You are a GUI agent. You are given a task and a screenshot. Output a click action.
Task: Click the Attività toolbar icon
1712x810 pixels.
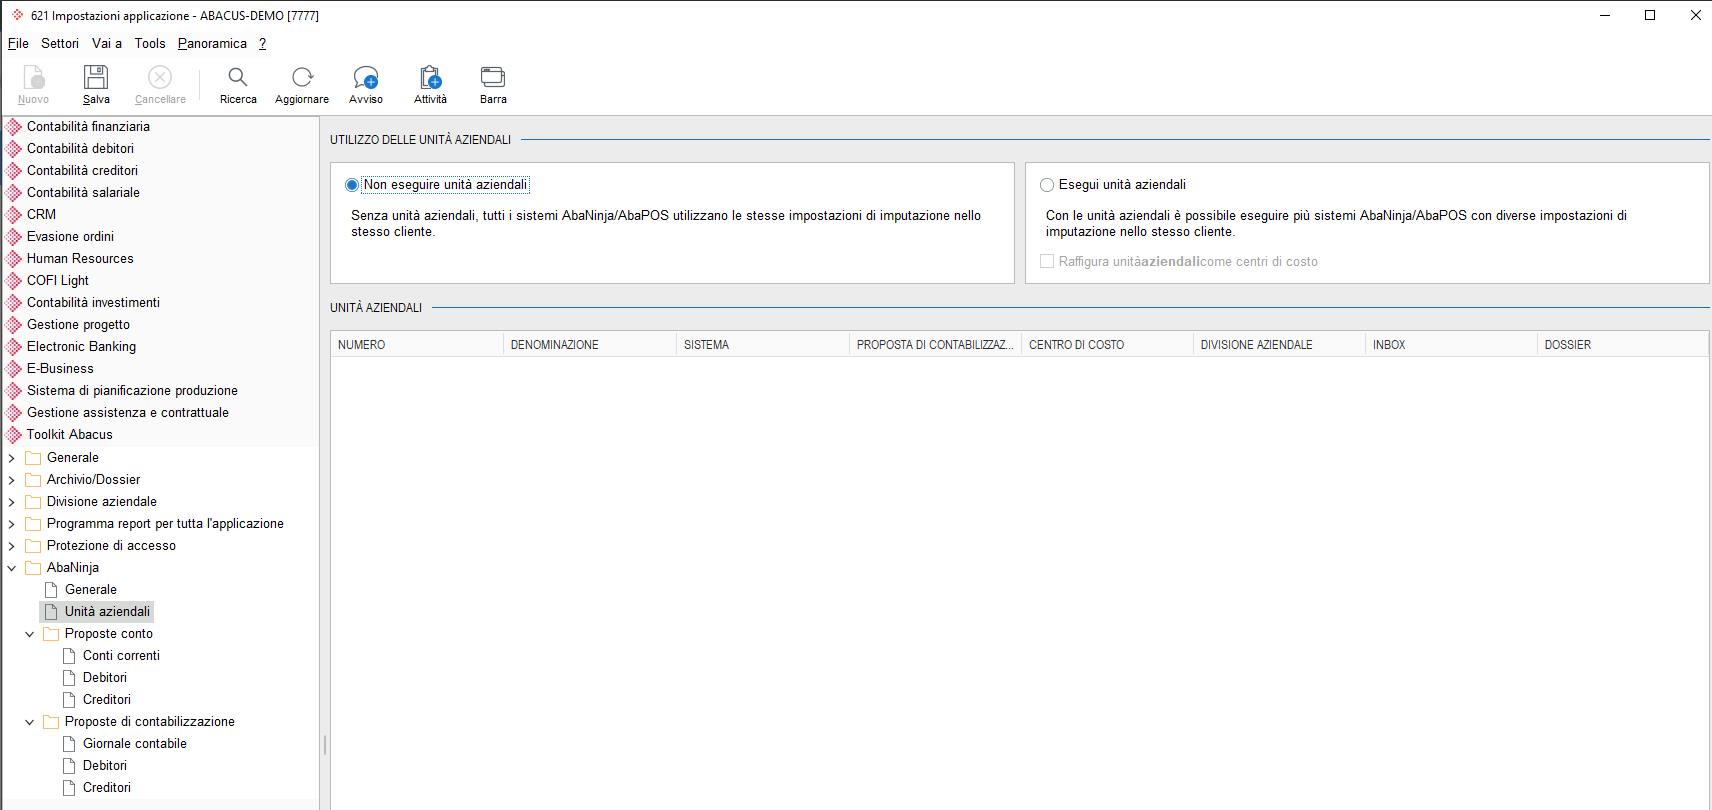coord(430,84)
